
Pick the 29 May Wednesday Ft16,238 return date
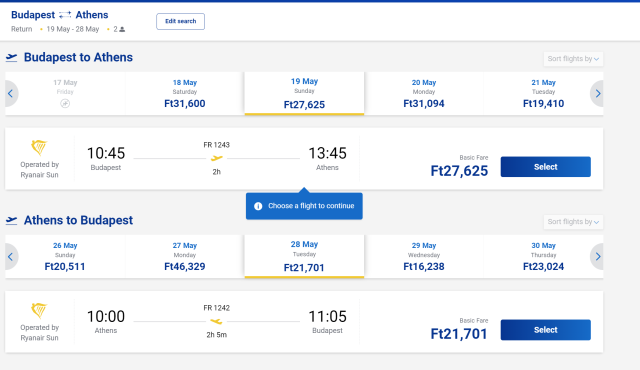424,257
